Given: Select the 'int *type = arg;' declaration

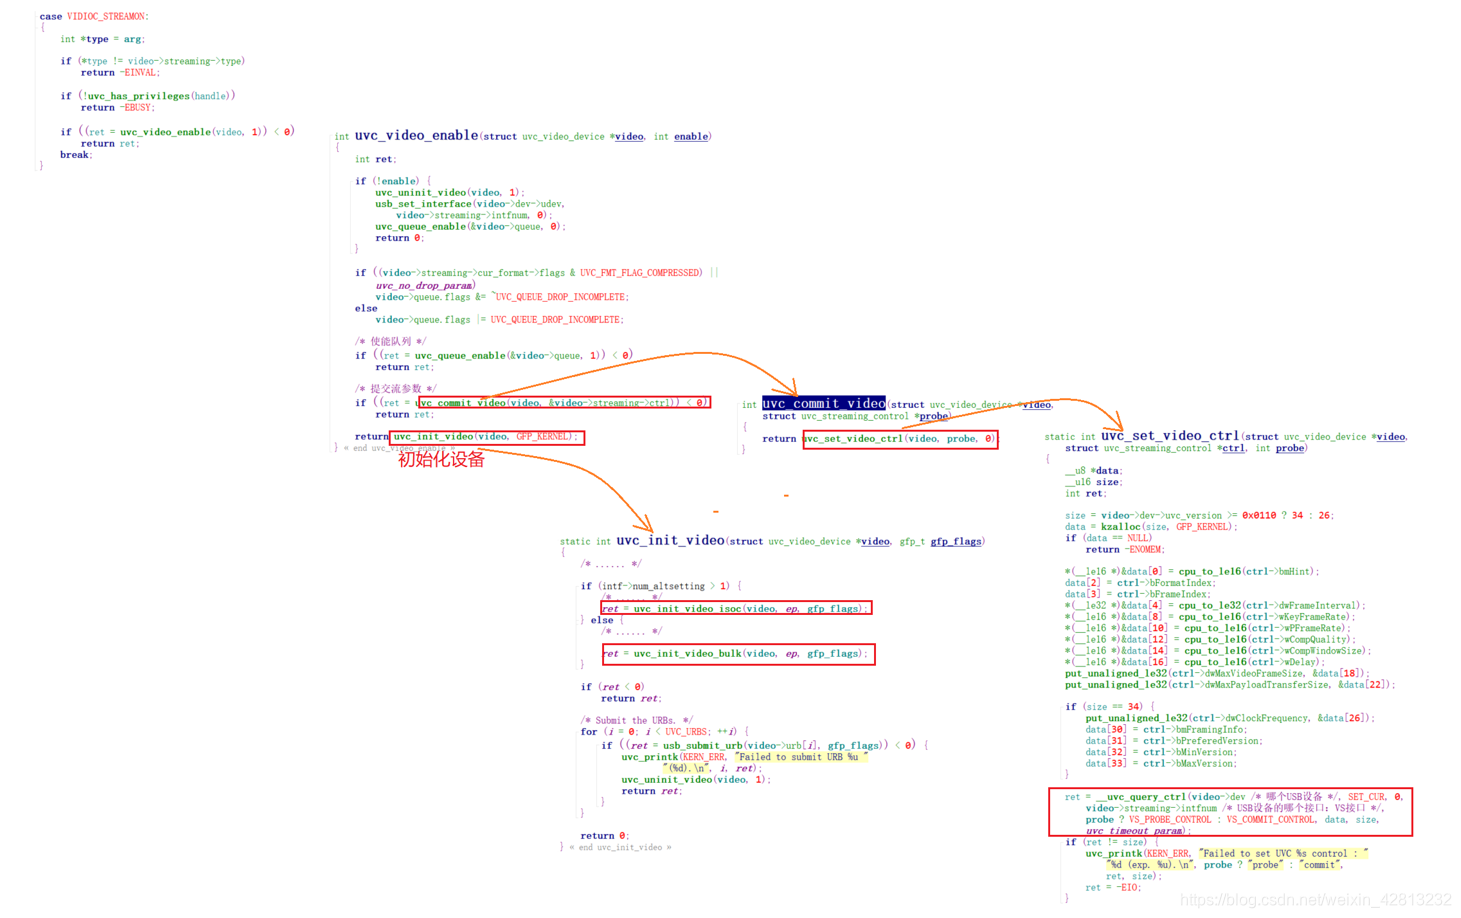Looking at the screenshot, I should coord(102,39).
